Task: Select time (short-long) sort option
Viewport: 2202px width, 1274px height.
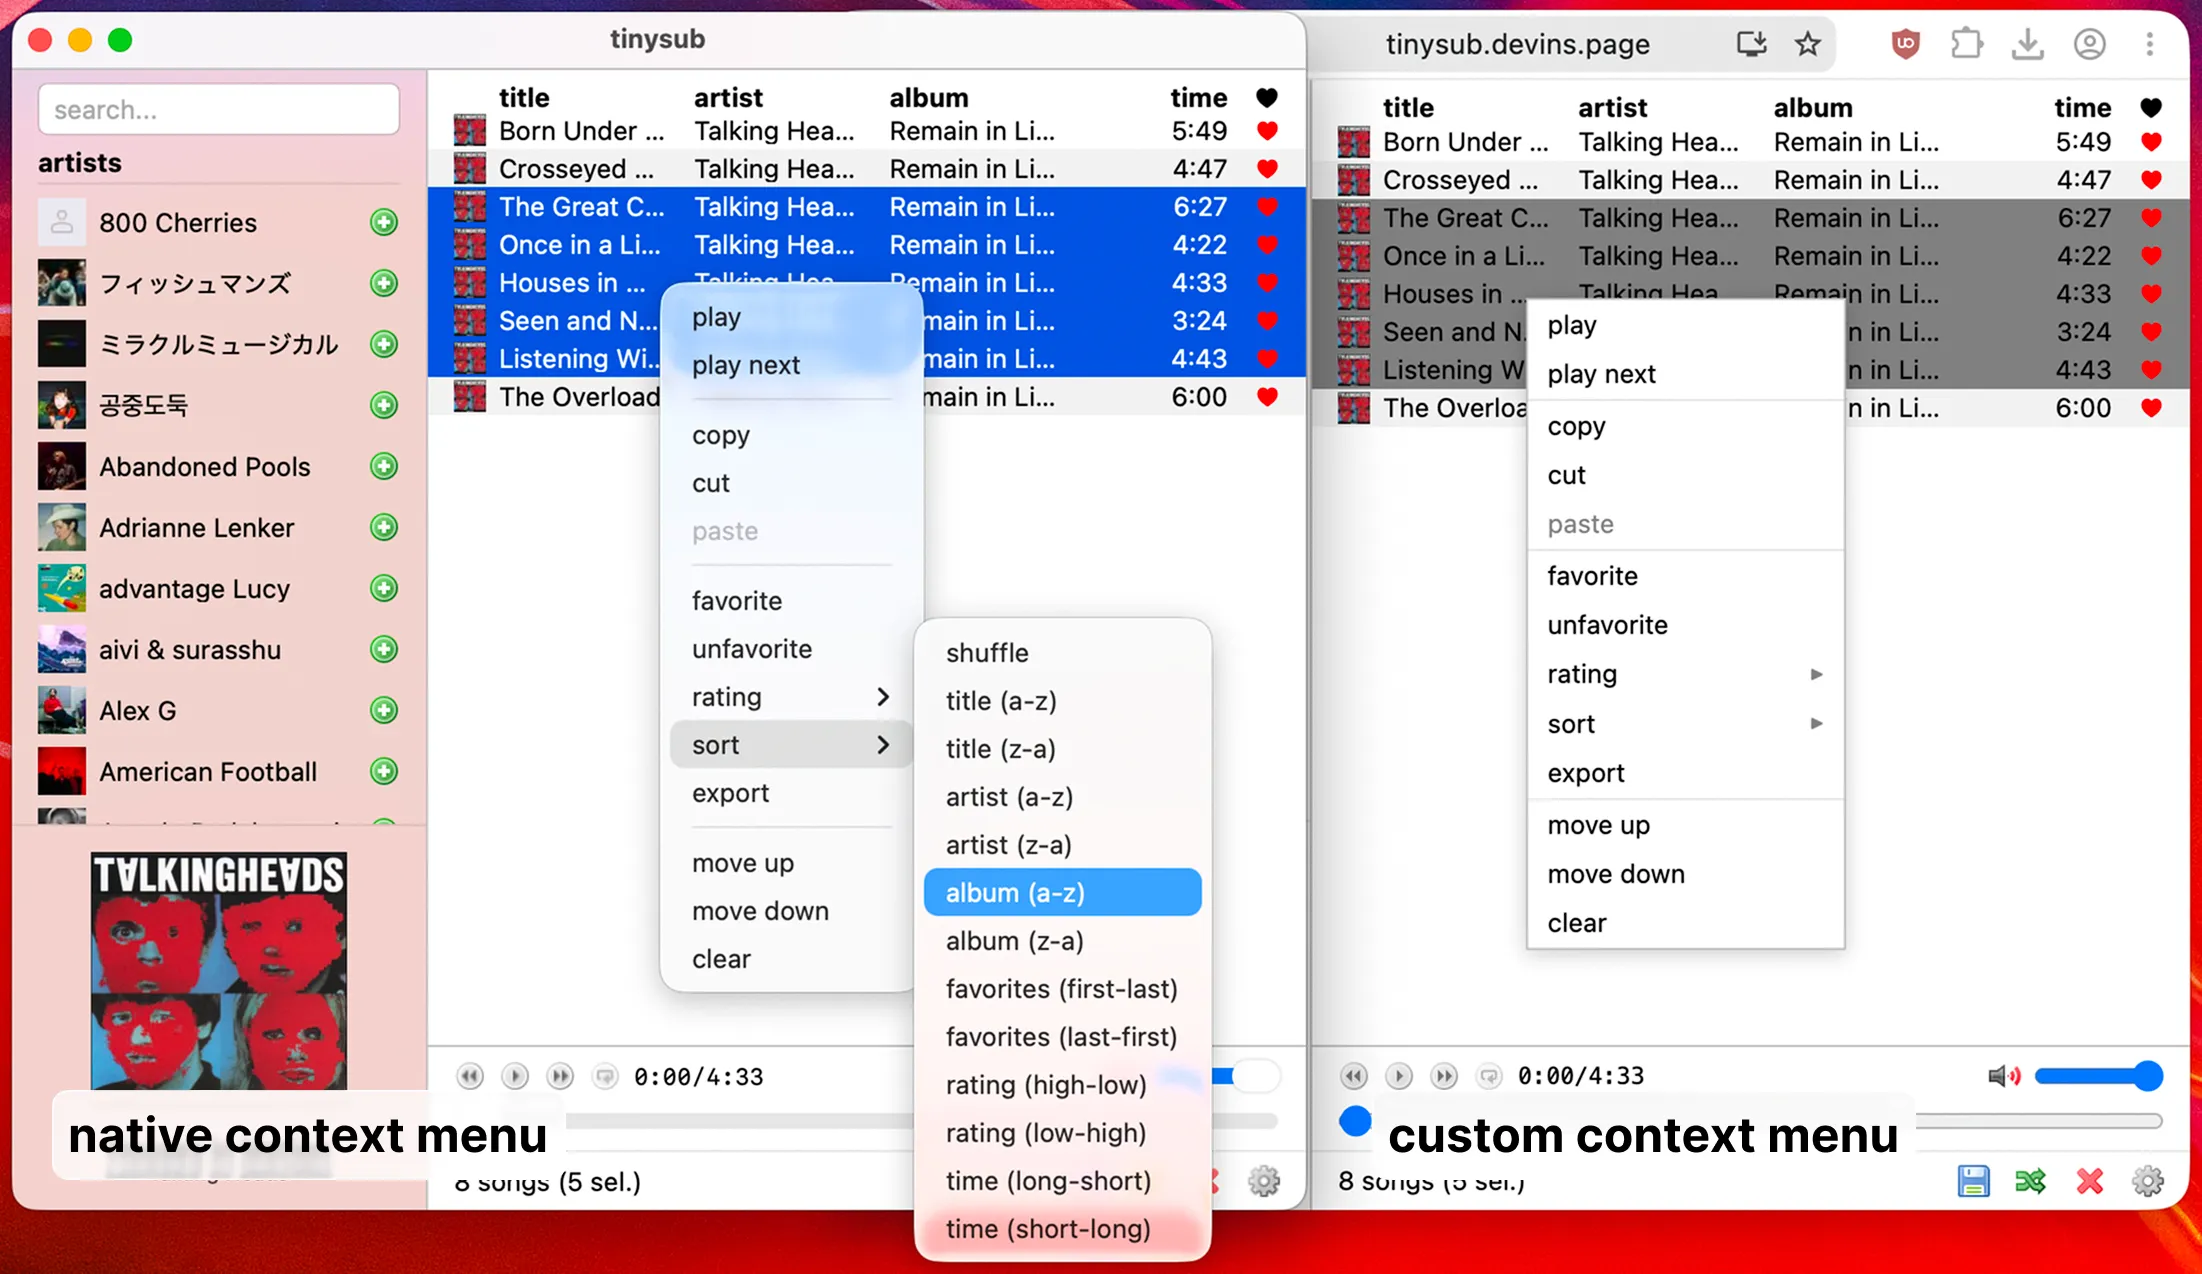Action: (x=1062, y=1228)
